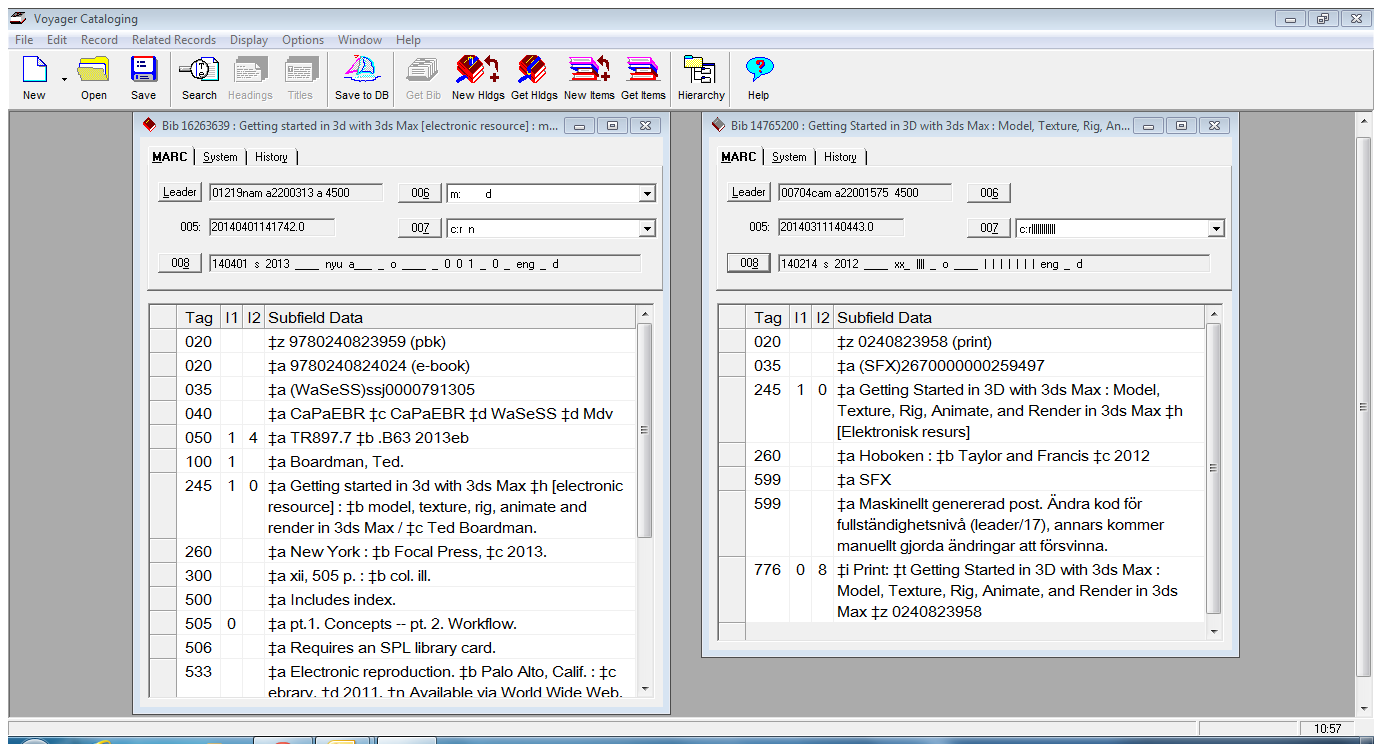Switch to History tab in Bib 16263639
This screenshot has width=1382, height=744.
(x=271, y=157)
